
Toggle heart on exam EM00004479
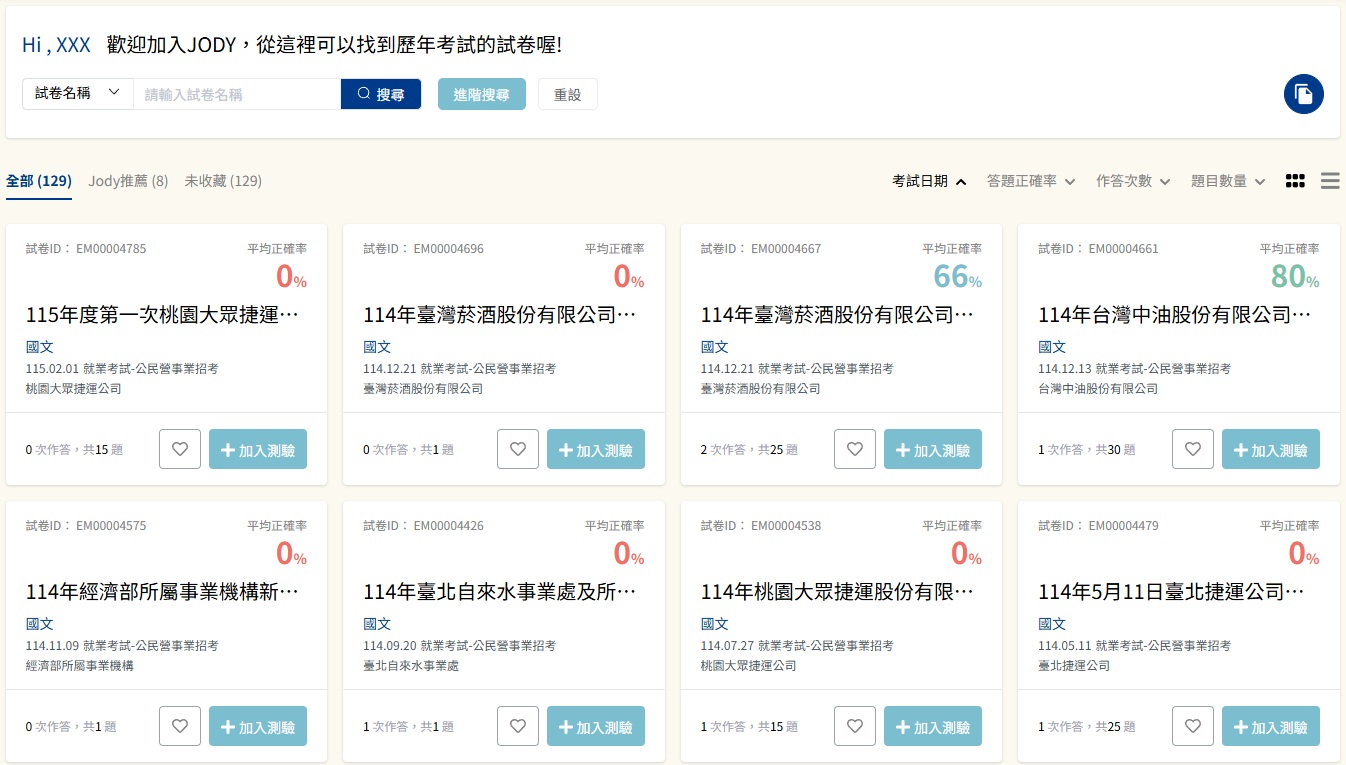click(x=1192, y=727)
